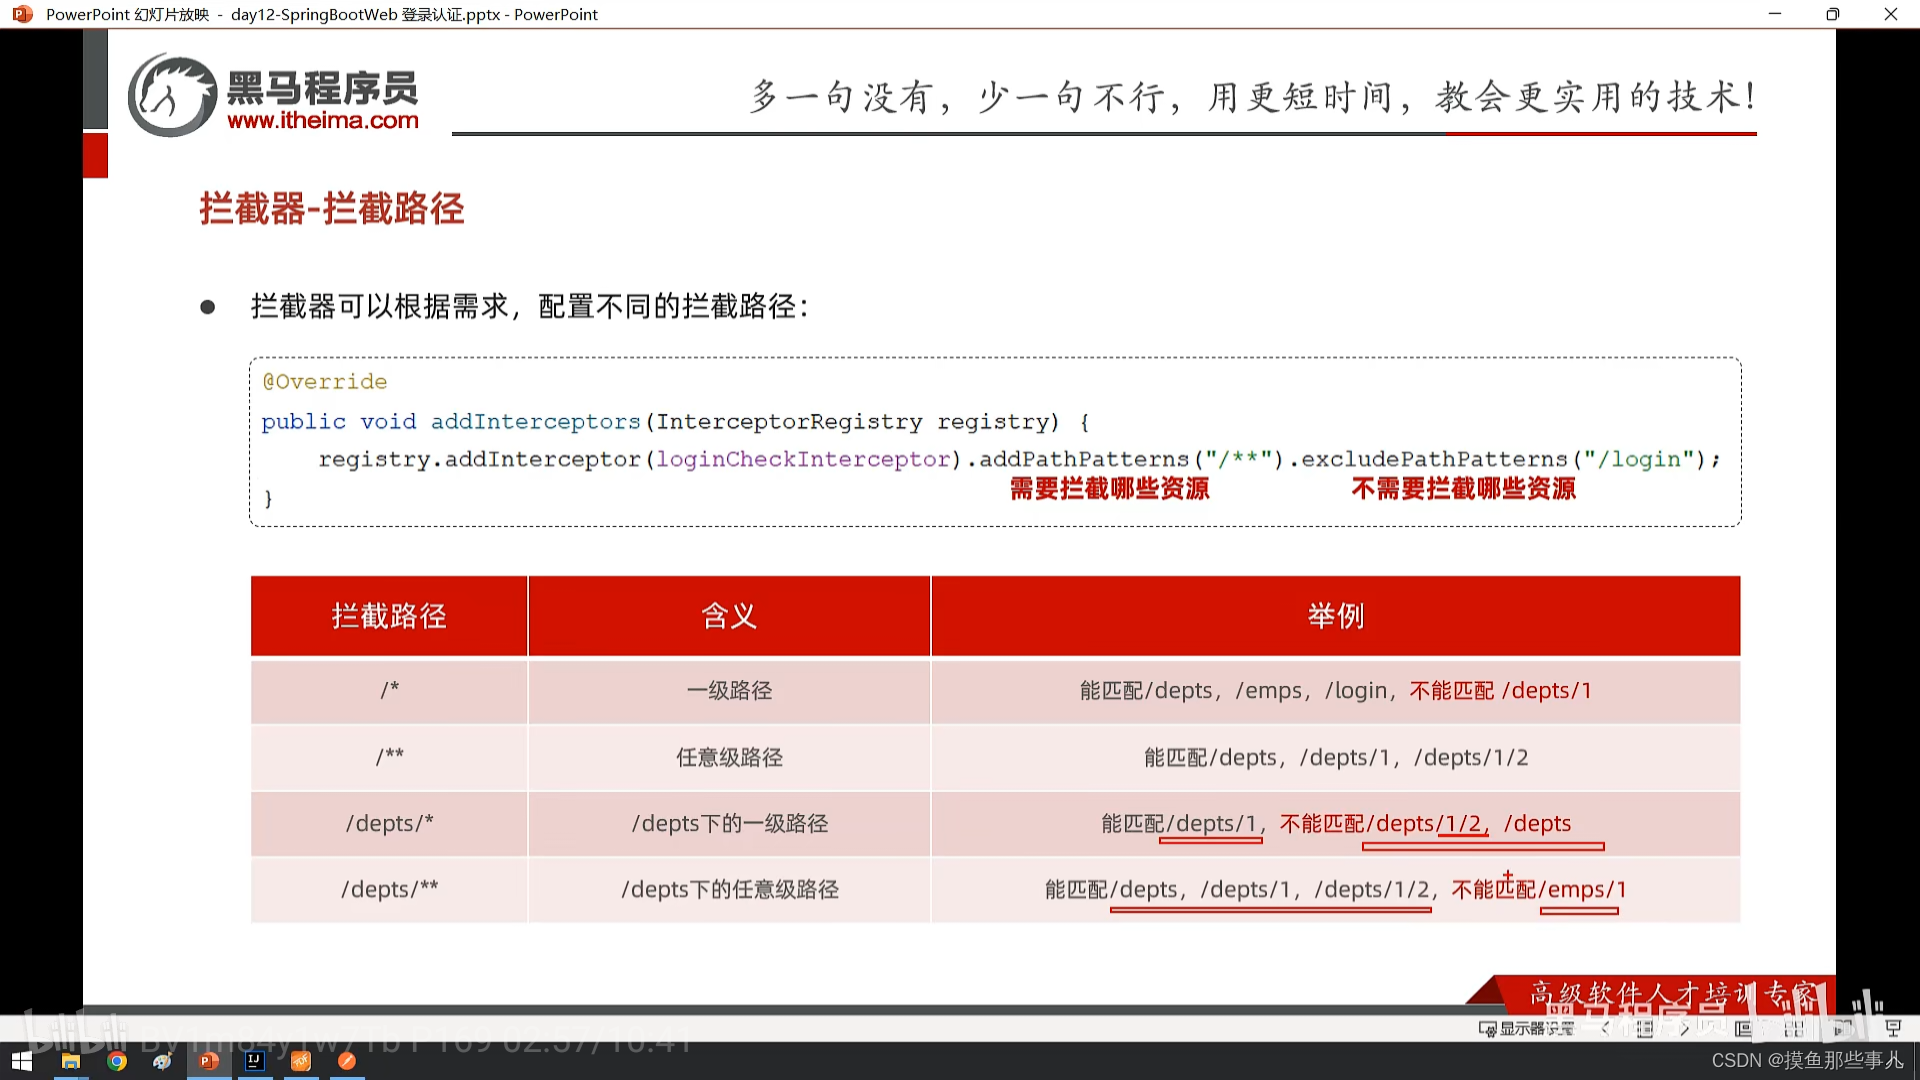Click the Slide Show presenter icon
This screenshot has height=1080, width=1920.
click(1893, 1028)
